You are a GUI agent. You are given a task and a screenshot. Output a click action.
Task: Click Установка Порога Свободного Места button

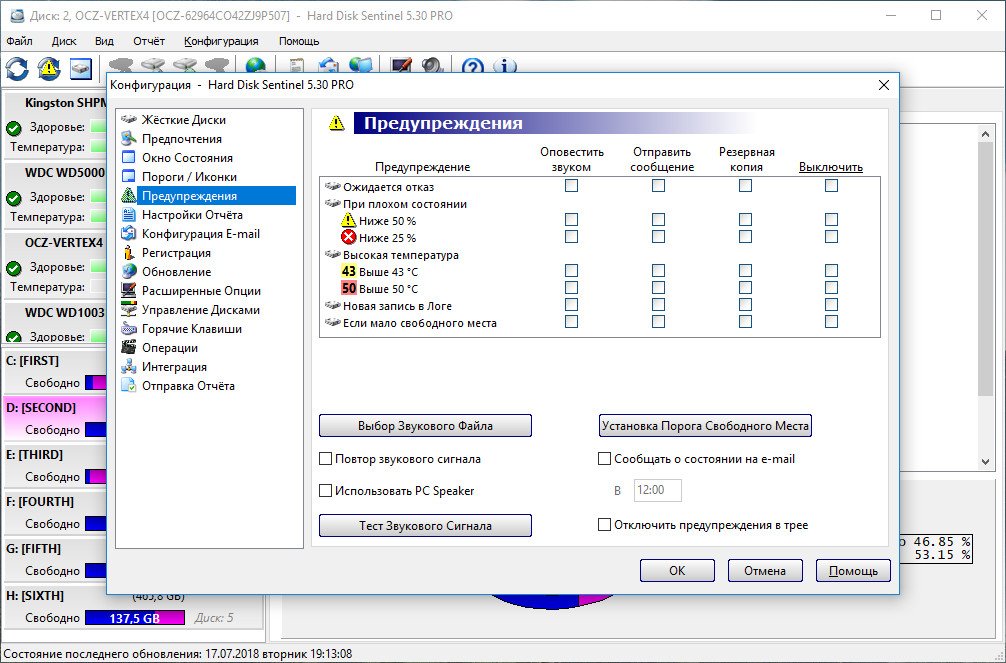pyautogui.click(x=705, y=426)
